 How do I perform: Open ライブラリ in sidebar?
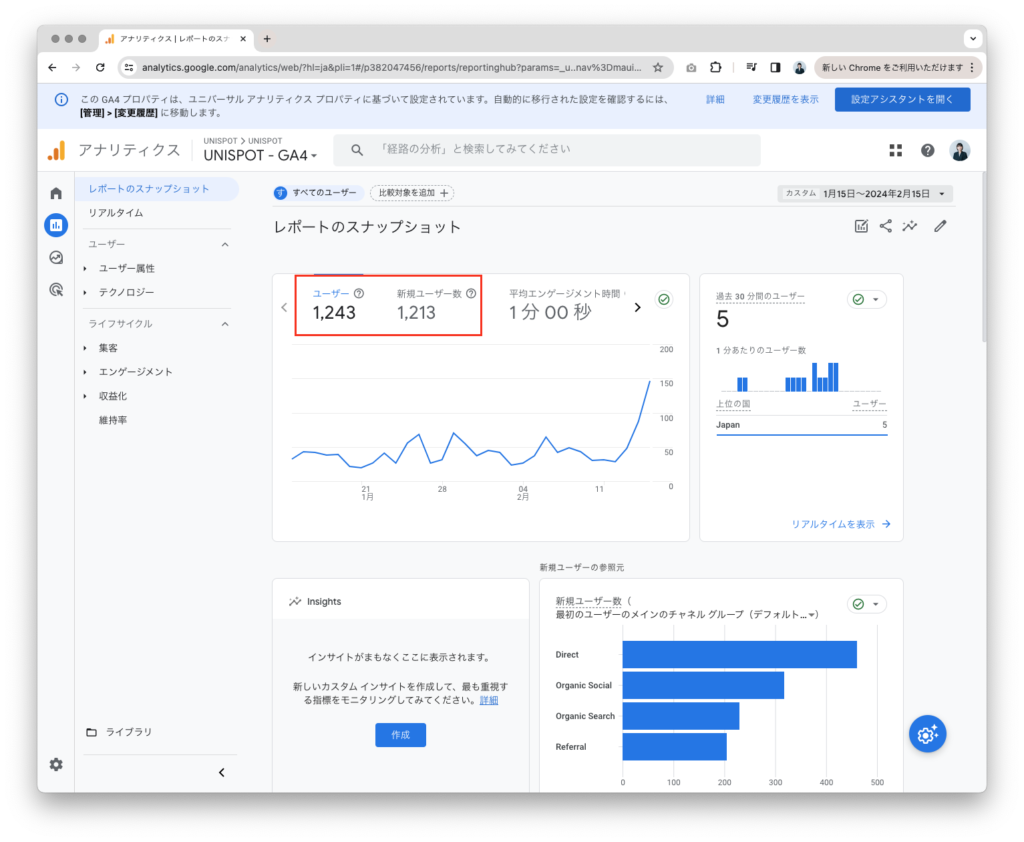point(129,732)
